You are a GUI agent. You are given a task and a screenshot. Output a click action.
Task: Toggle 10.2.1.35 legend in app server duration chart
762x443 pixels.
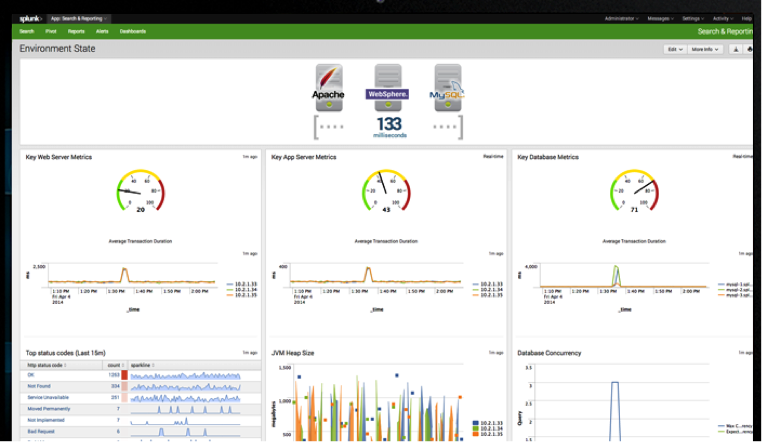[487, 295]
